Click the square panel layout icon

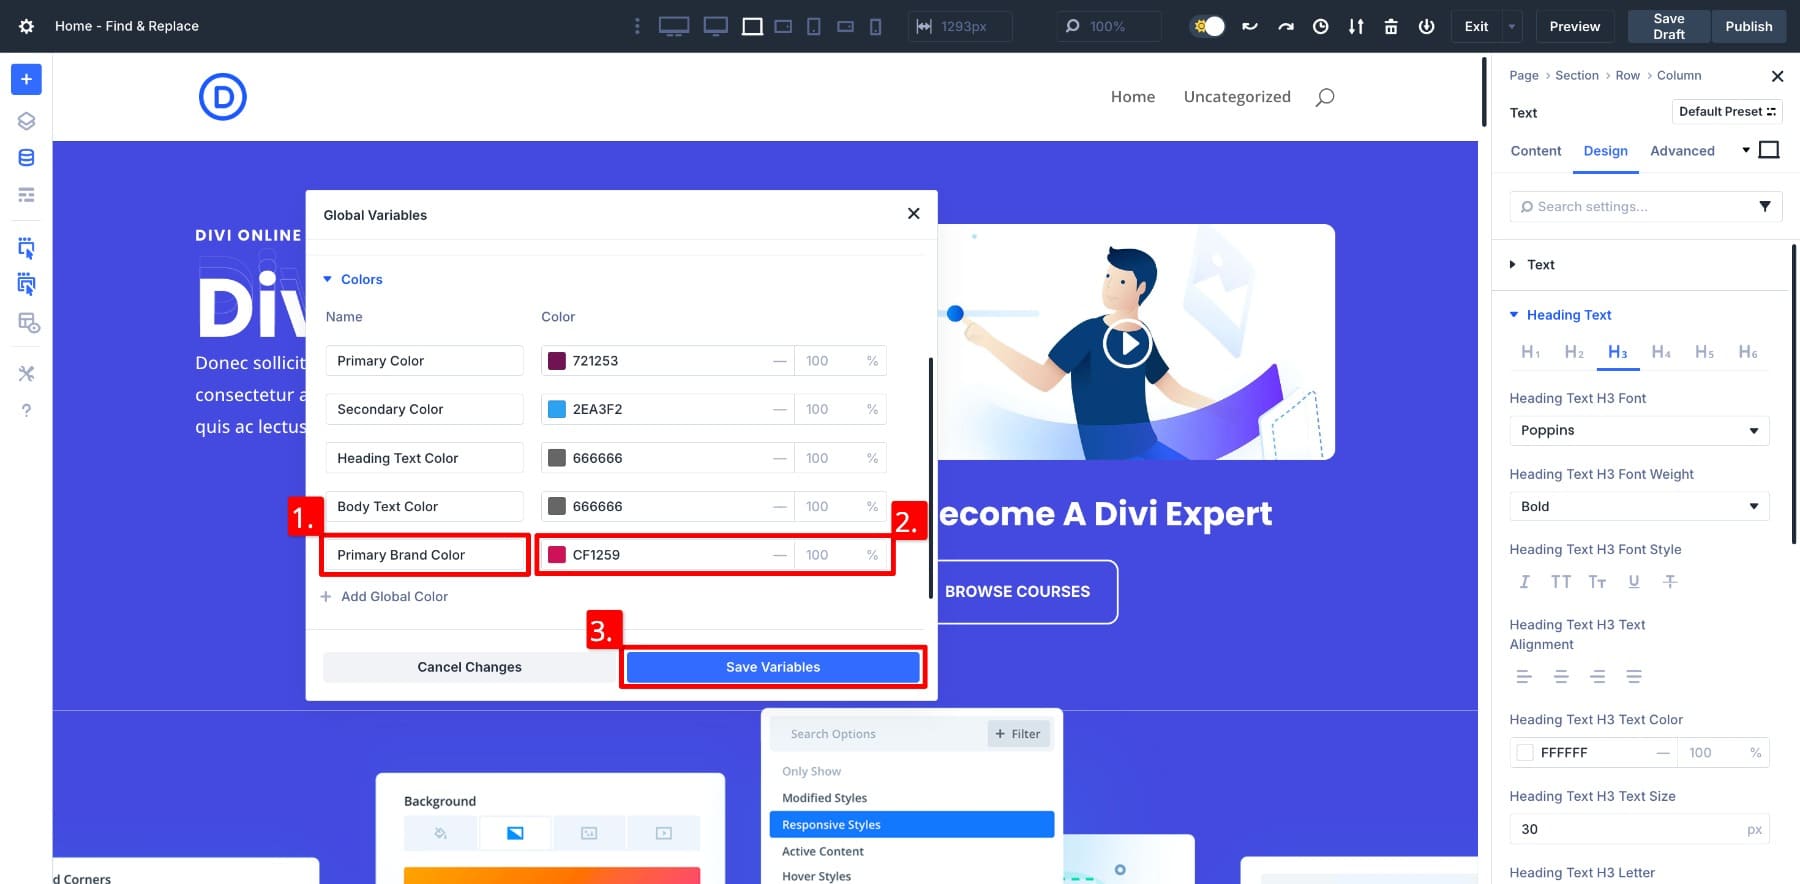[1769, 150]
